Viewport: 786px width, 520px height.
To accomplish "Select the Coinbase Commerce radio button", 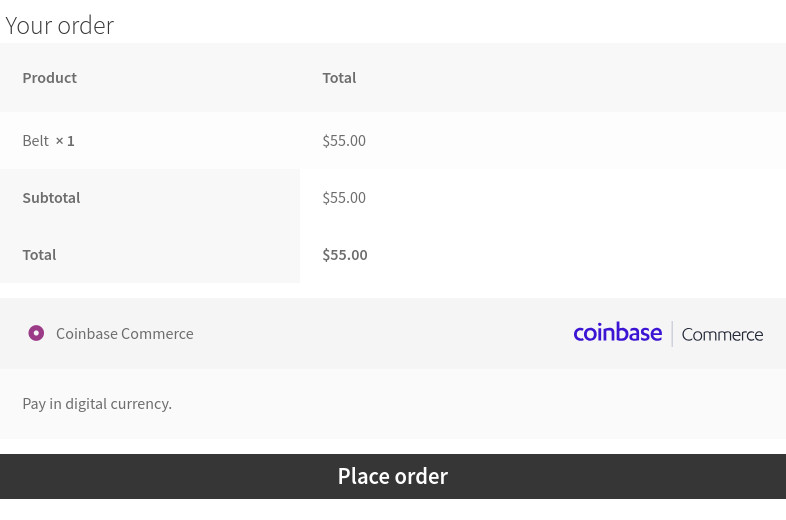I will point(36,333).
